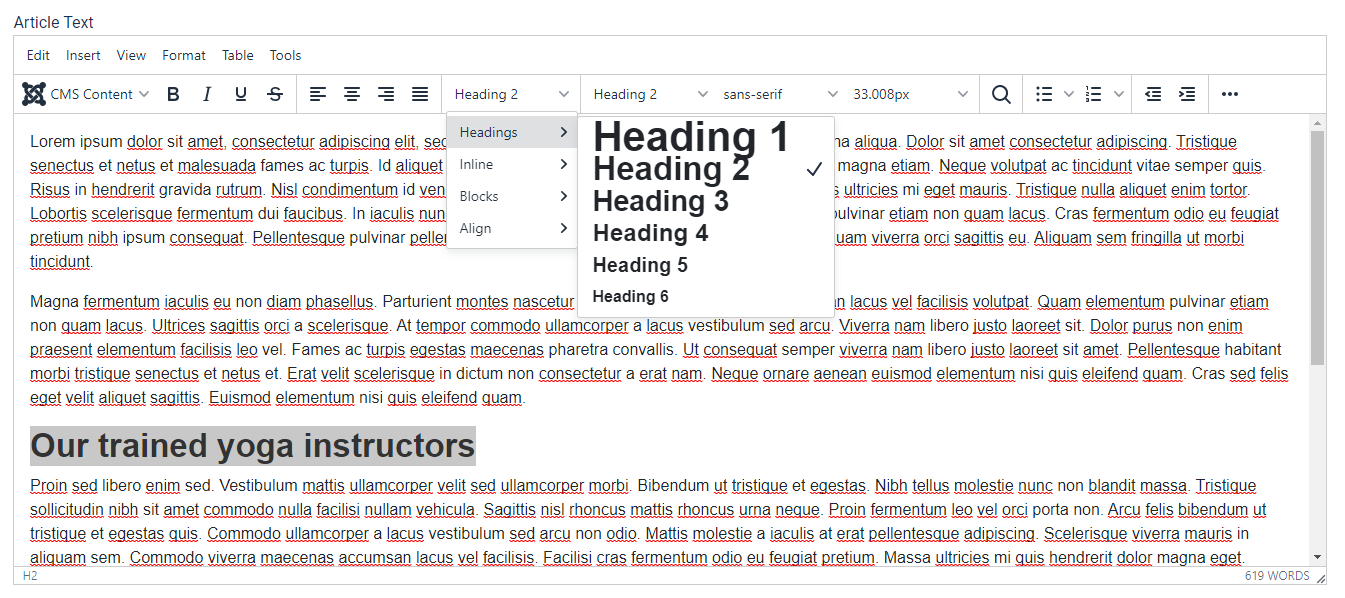Open the Edit menu
Image resolution: width=1345 pixels, height=598 pixels.
(38, 55)
